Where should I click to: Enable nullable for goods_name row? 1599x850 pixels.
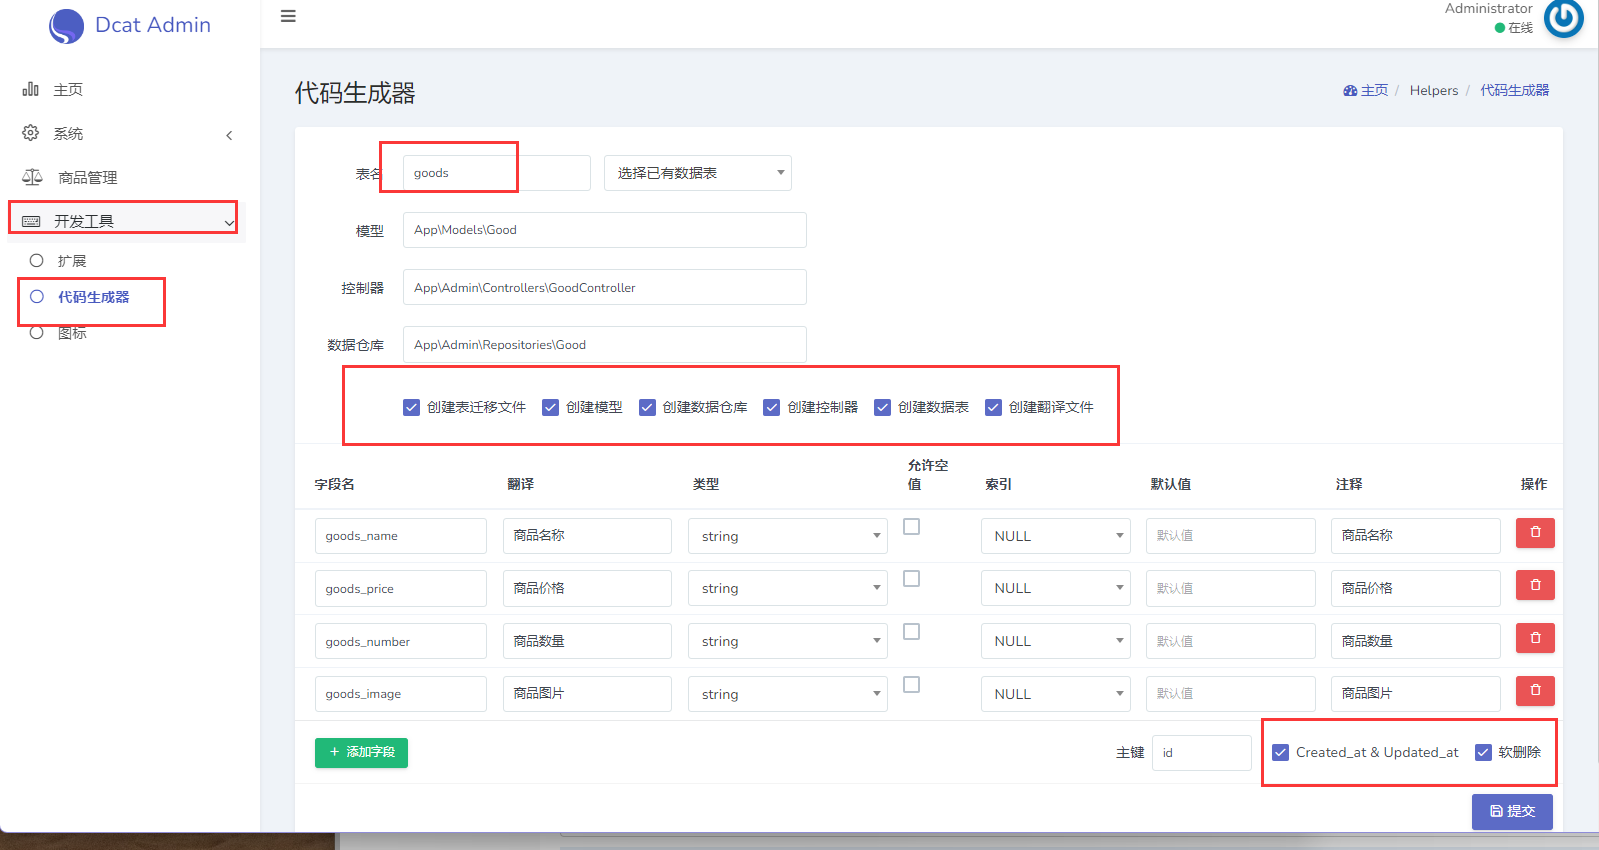pos(911,526)
